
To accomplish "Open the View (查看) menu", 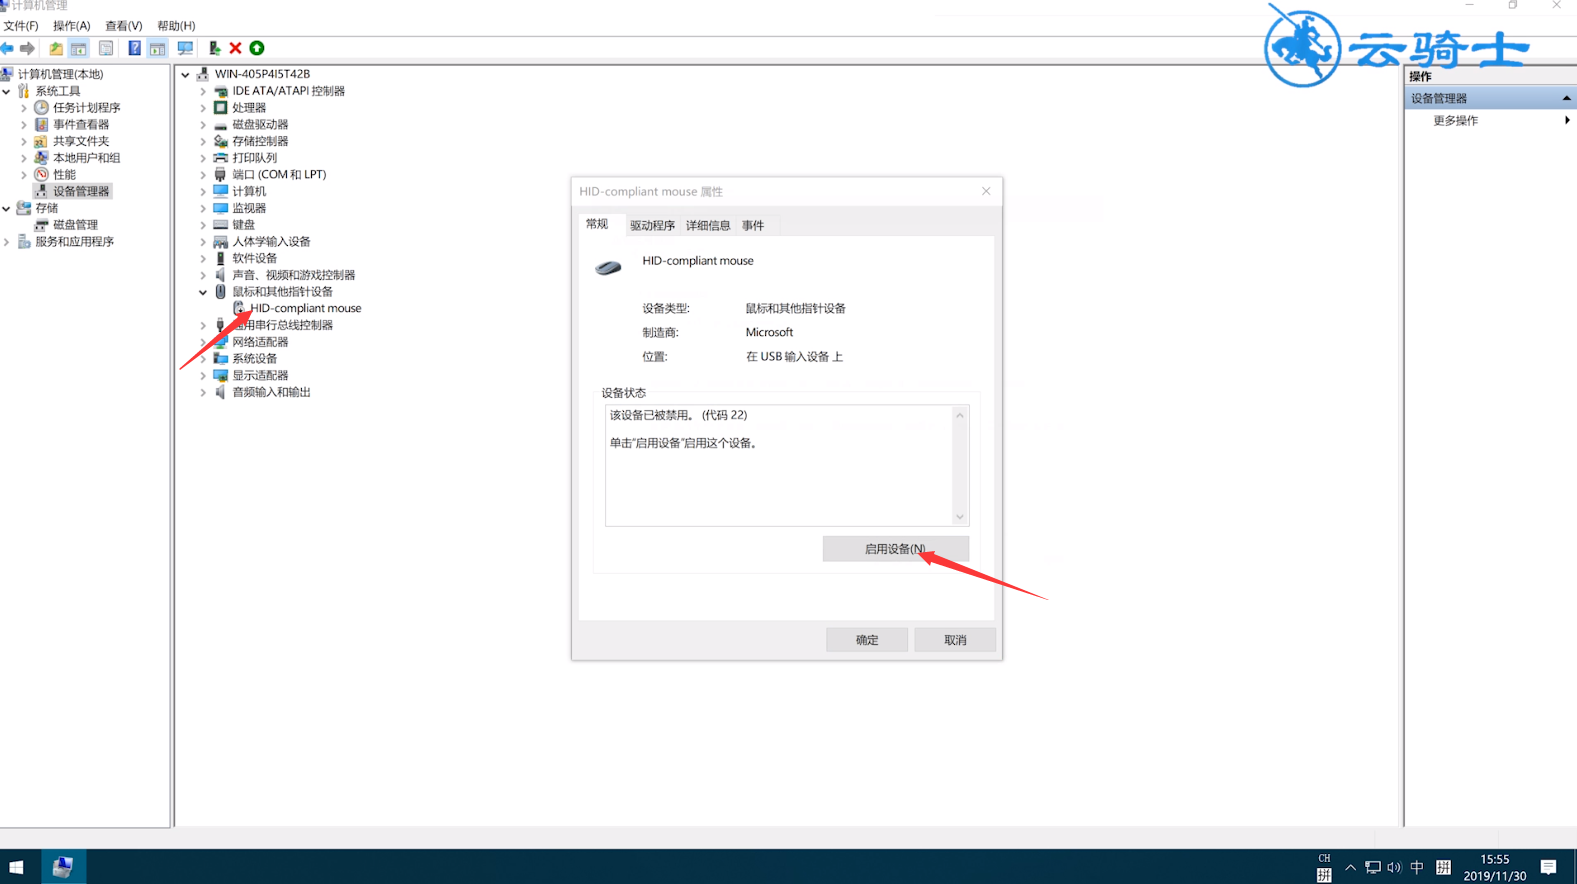I will tap(124, 26).
